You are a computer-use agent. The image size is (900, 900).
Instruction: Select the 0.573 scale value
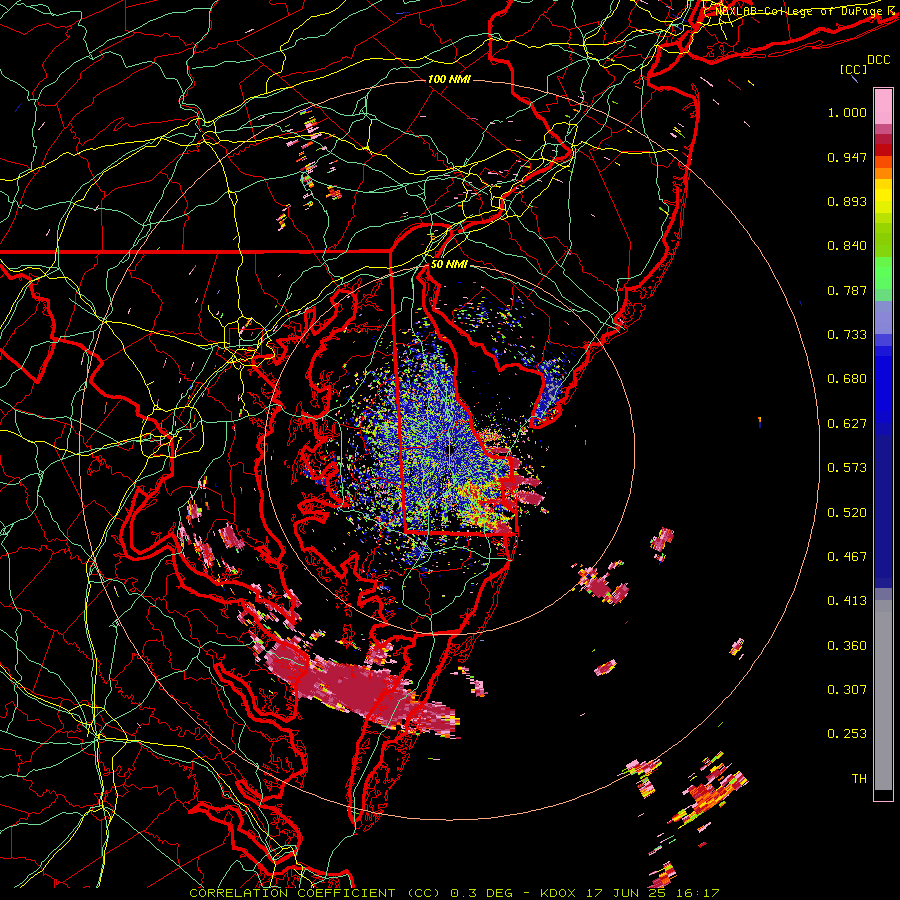point(847,468)
